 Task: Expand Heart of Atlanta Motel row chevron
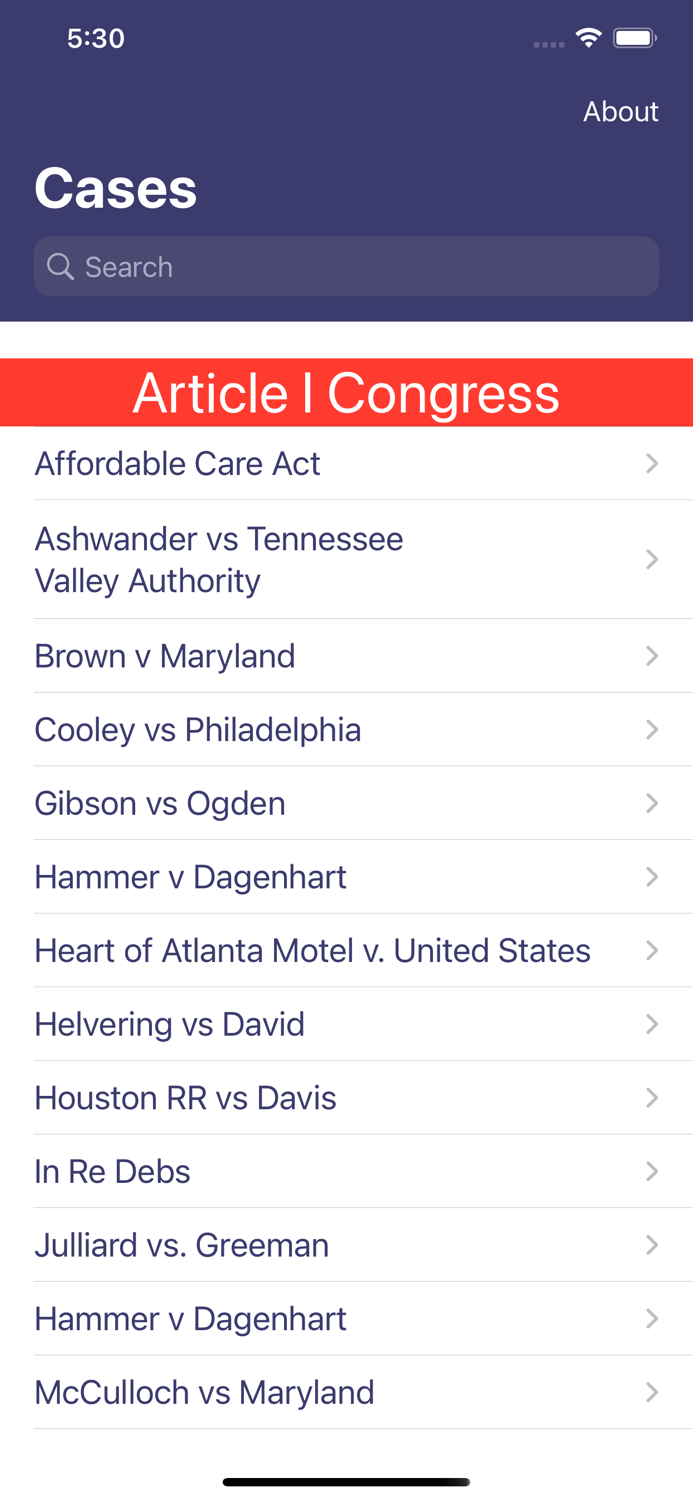[652, 950]
